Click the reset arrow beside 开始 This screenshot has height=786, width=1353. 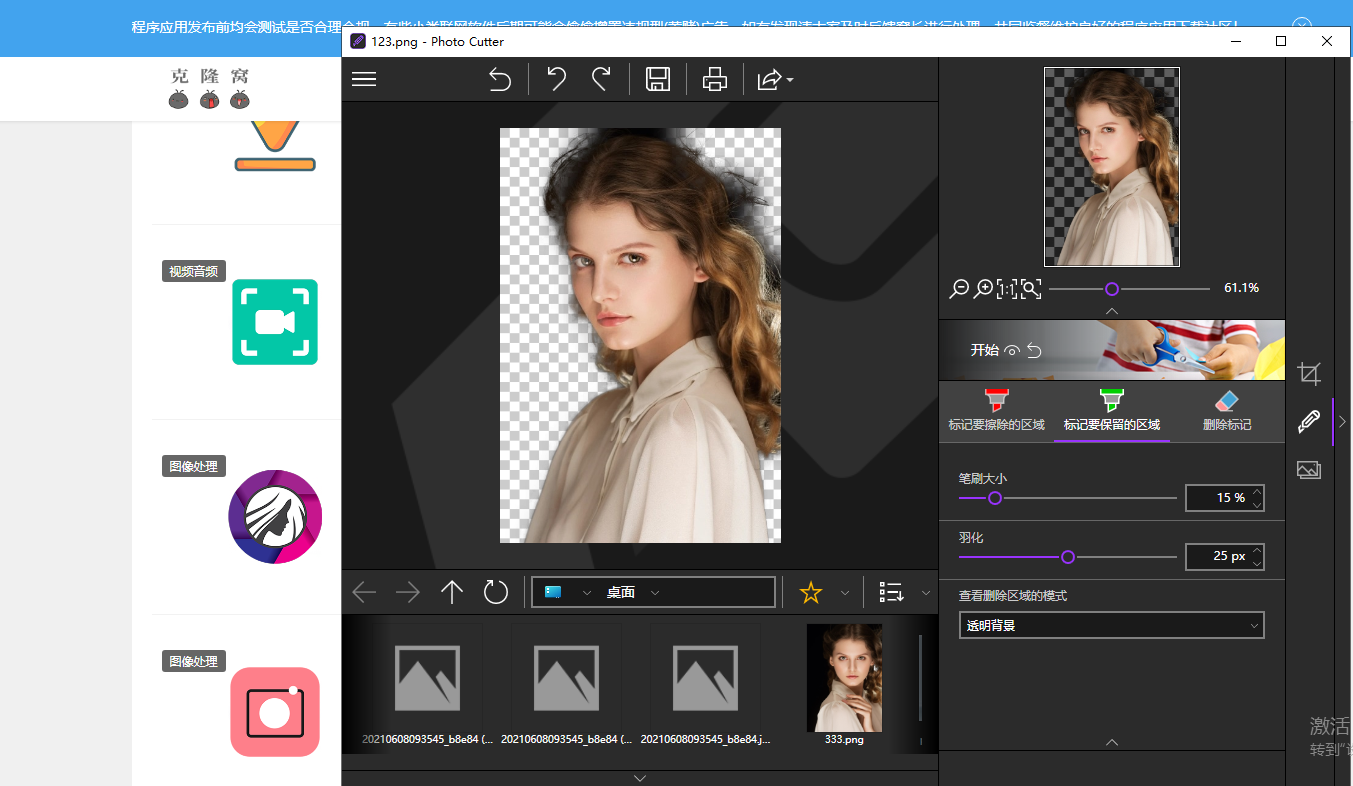click(x=1034, y=350)
